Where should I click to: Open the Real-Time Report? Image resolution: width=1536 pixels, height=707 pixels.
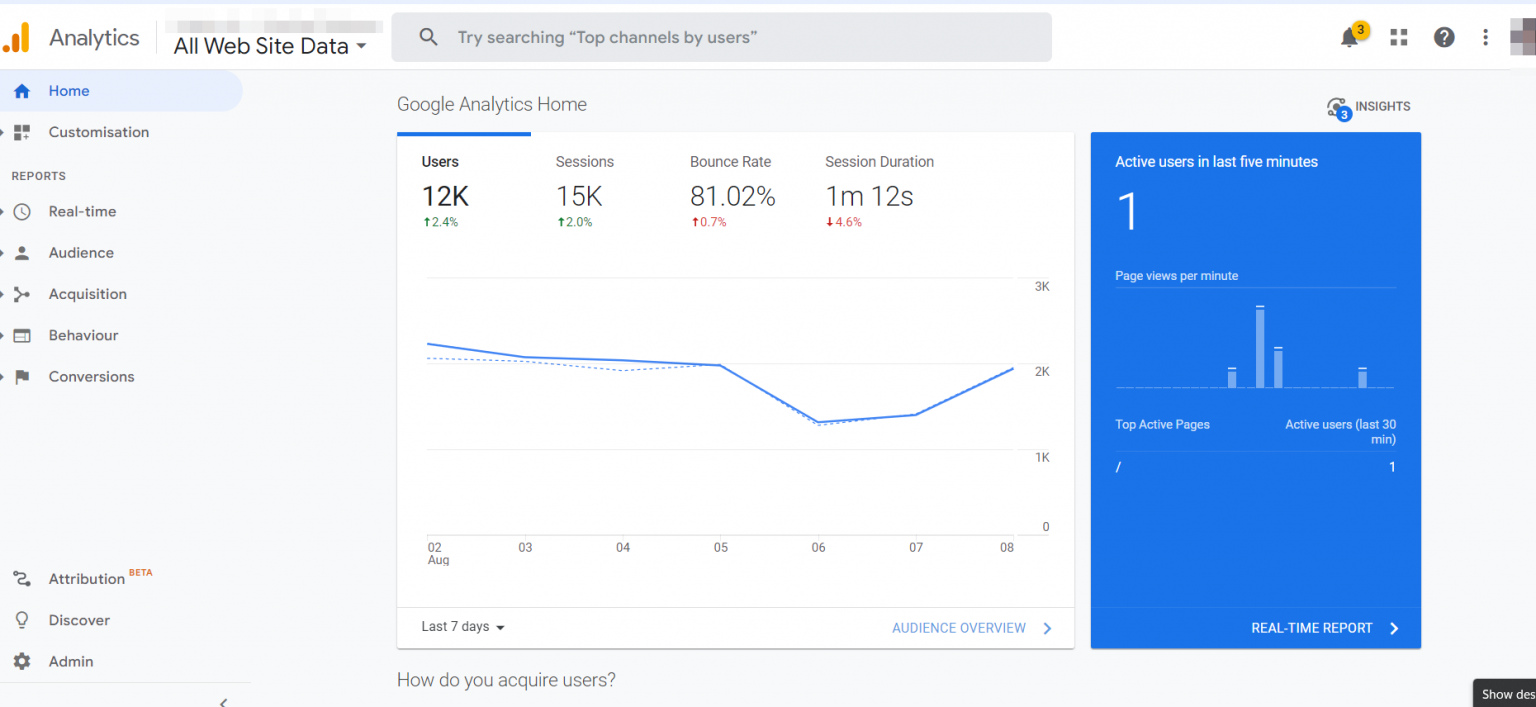click(1314, 627)
